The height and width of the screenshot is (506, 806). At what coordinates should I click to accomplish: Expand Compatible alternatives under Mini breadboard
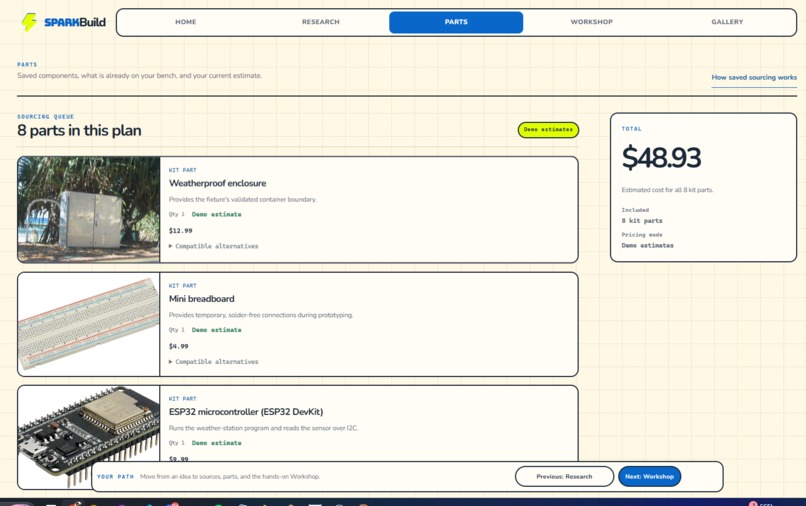214,362
